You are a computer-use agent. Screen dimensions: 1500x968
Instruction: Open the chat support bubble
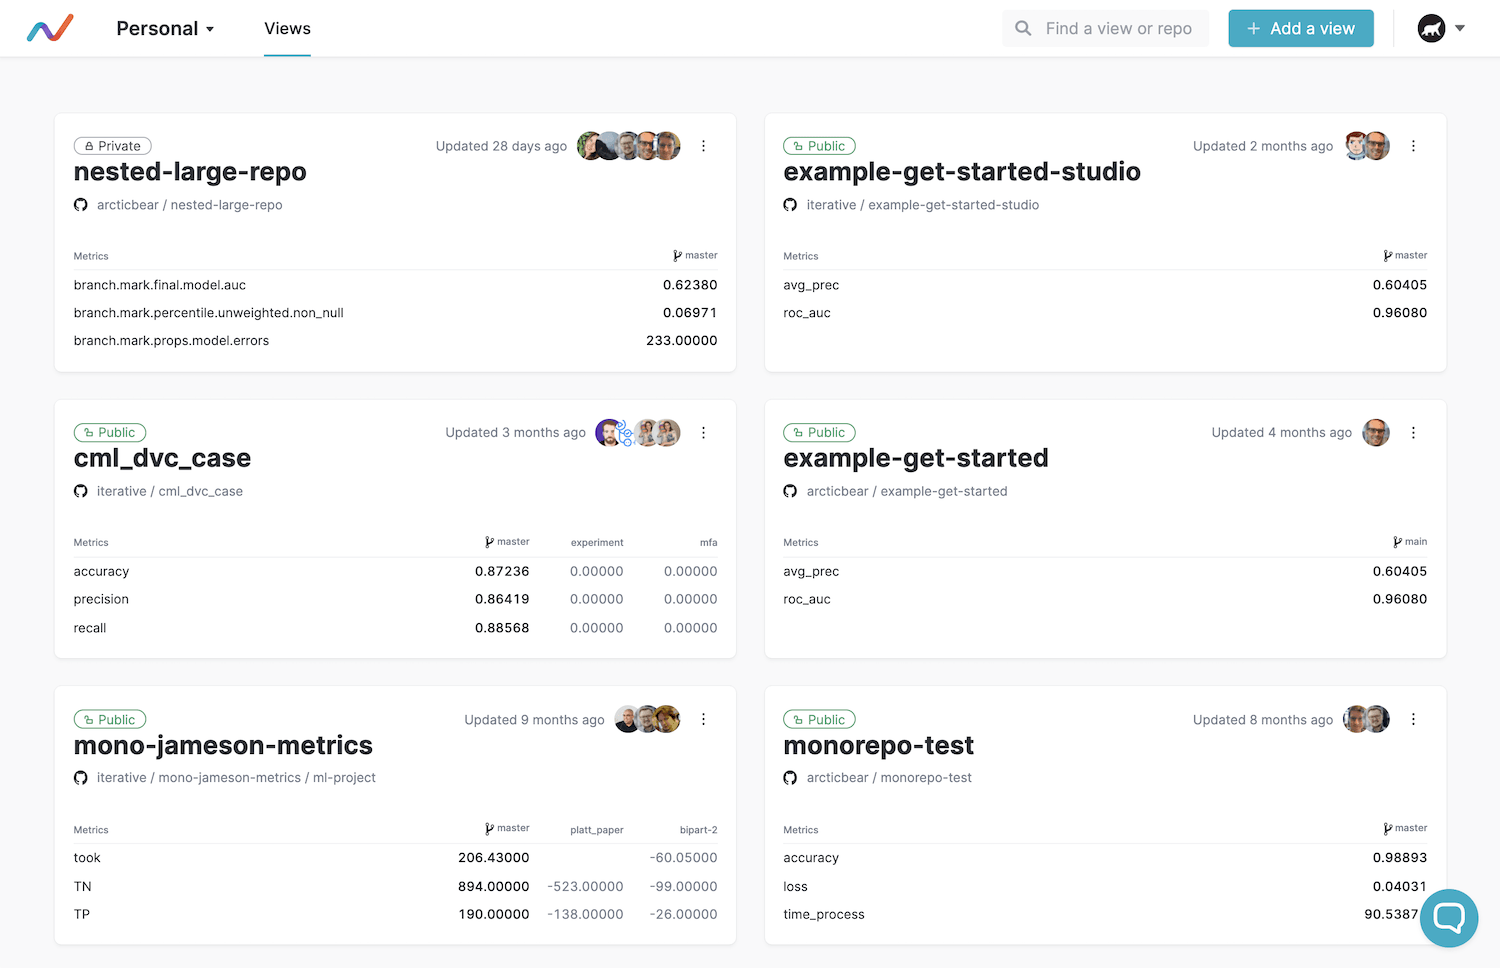click(x=1448, y=917)
